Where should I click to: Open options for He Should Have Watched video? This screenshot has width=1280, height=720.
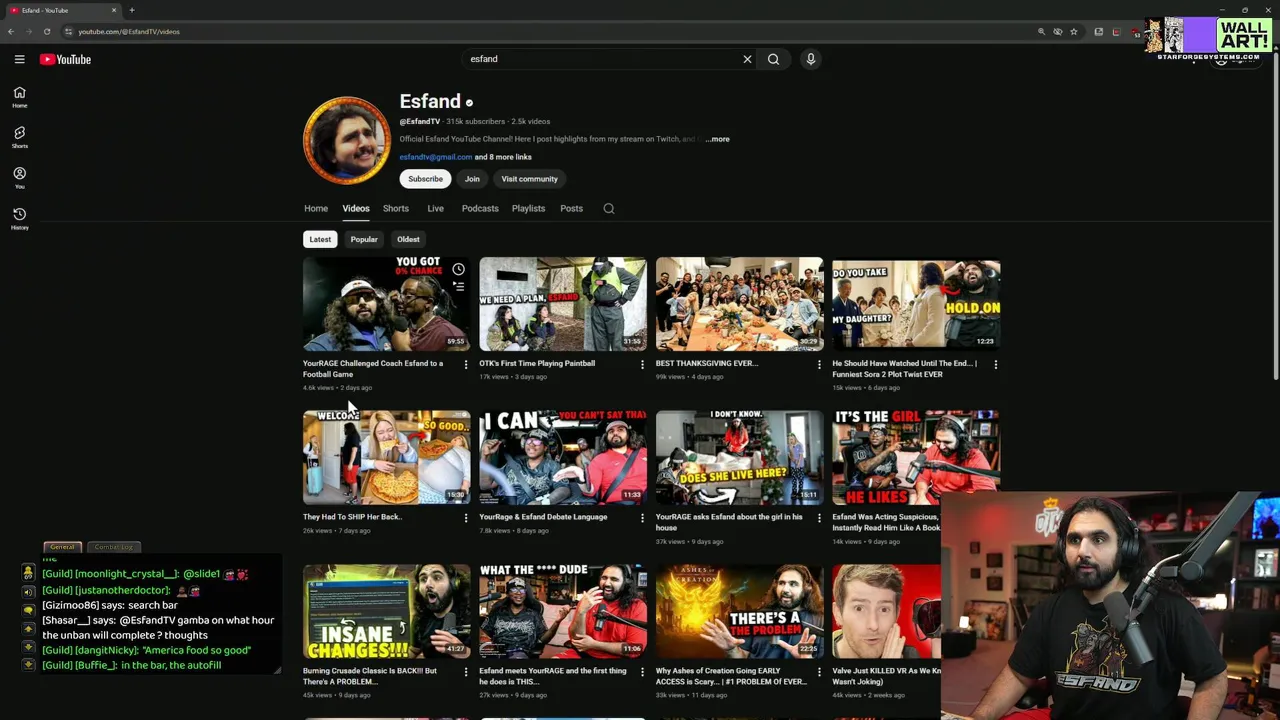tap(995, 364)
